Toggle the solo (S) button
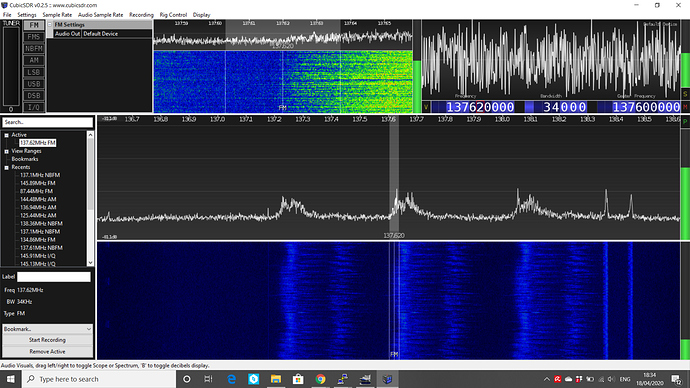The width and height of the screenshot is (690, 388). point(685,94)
